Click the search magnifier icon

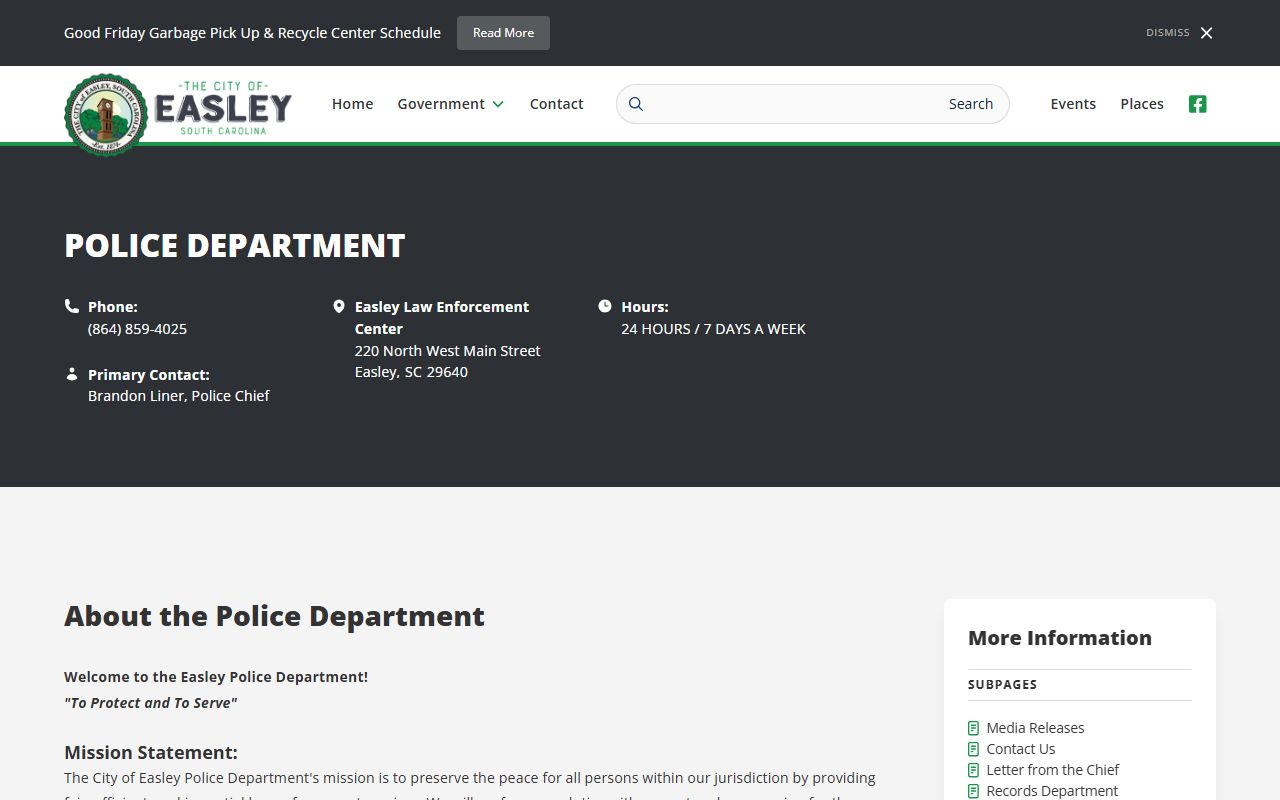pyautogui.click(x=636, y=104)
